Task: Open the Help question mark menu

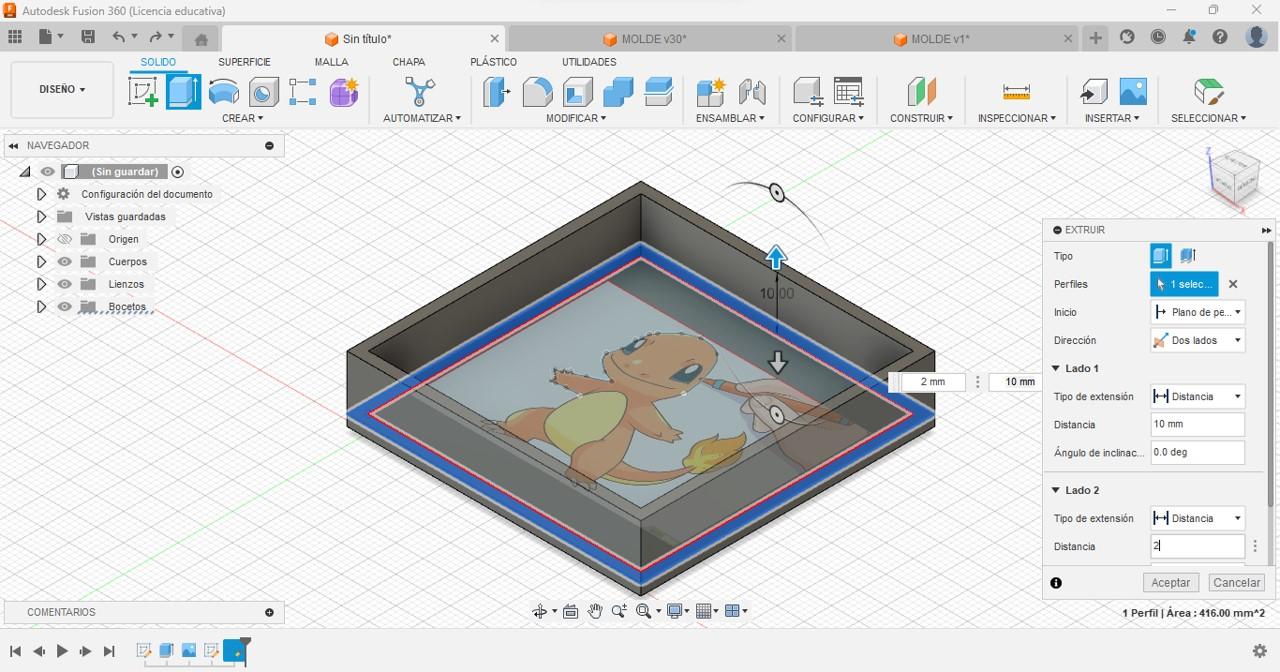Action: point(1220,37)
